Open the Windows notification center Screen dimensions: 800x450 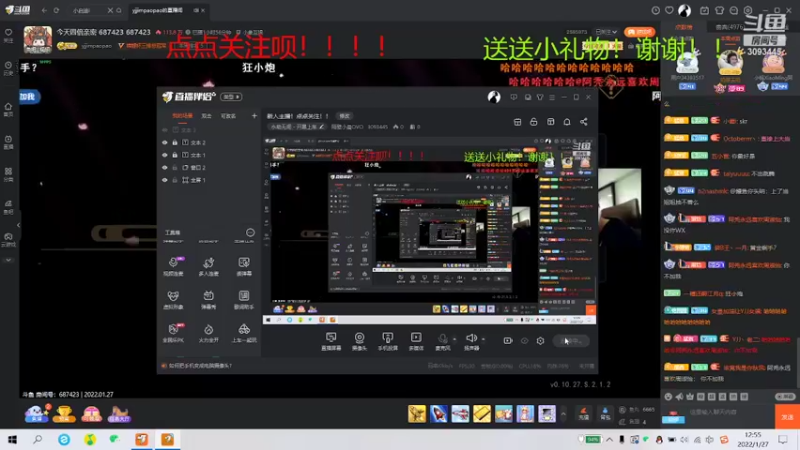click(783, 439)
